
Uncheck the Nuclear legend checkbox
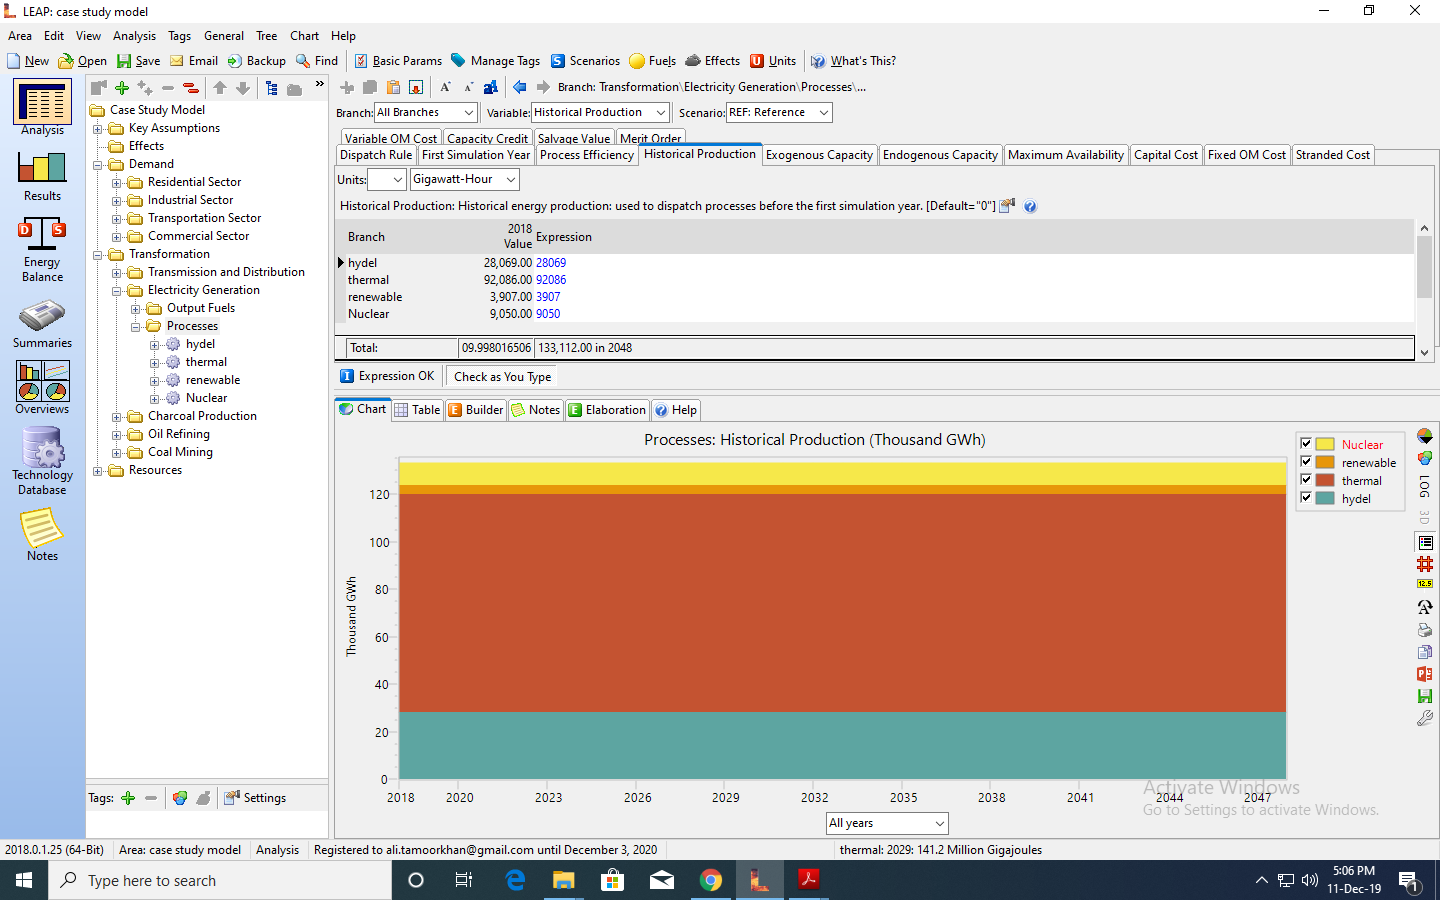coord(1306,444)
